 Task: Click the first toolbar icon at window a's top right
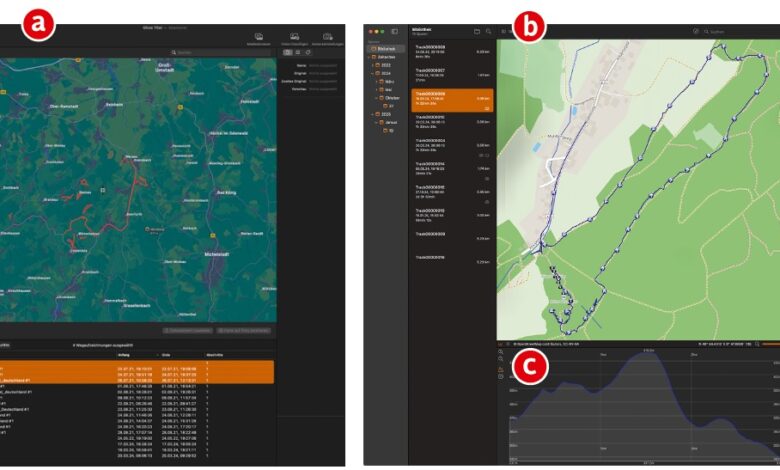[259, 38]
